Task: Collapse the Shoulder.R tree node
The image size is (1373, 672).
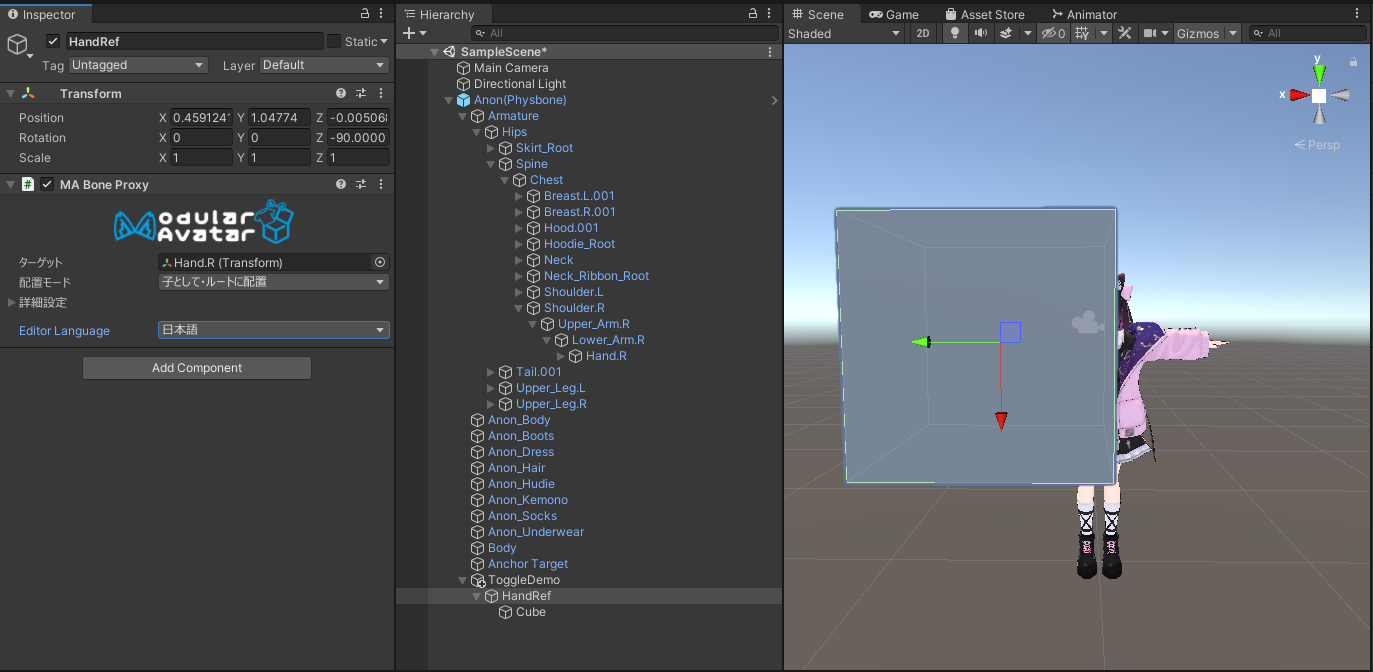Action: coord(519,308)
